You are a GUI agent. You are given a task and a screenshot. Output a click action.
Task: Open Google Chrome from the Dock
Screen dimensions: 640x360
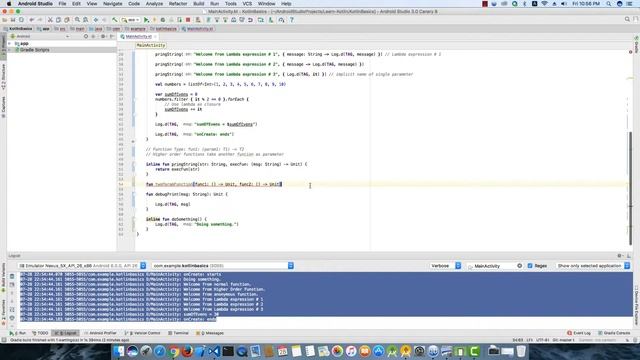click(x=173, y=351)
